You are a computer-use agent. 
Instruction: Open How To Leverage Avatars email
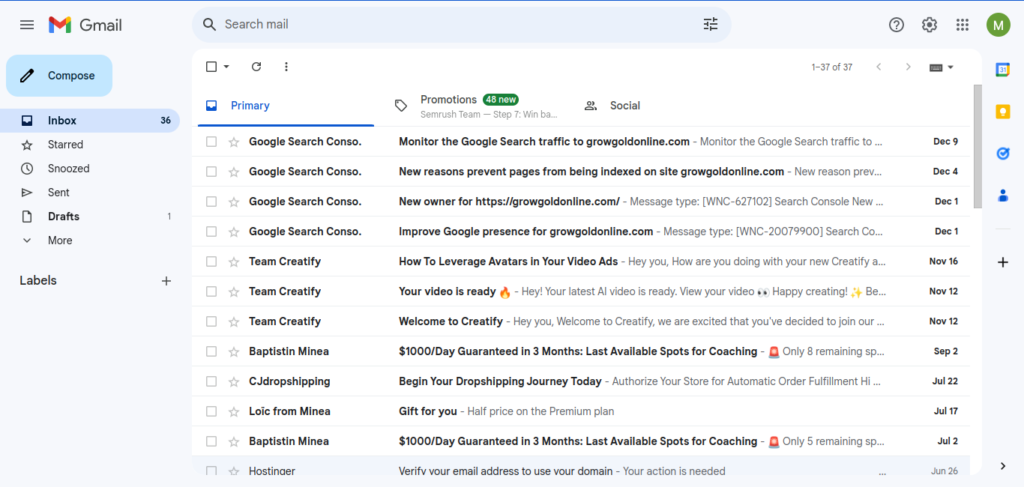581,262
